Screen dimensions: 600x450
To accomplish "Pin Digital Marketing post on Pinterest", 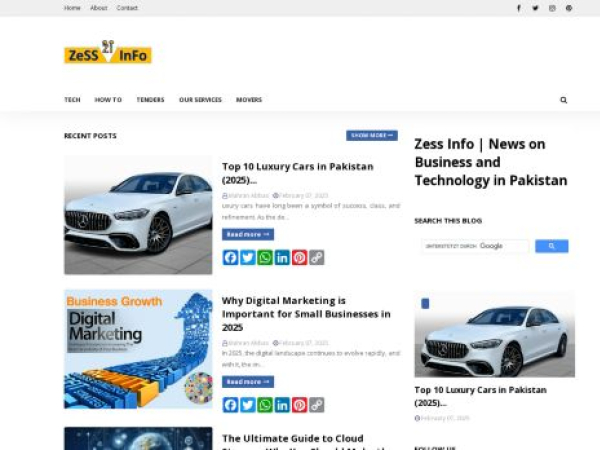I will point(299,405).
